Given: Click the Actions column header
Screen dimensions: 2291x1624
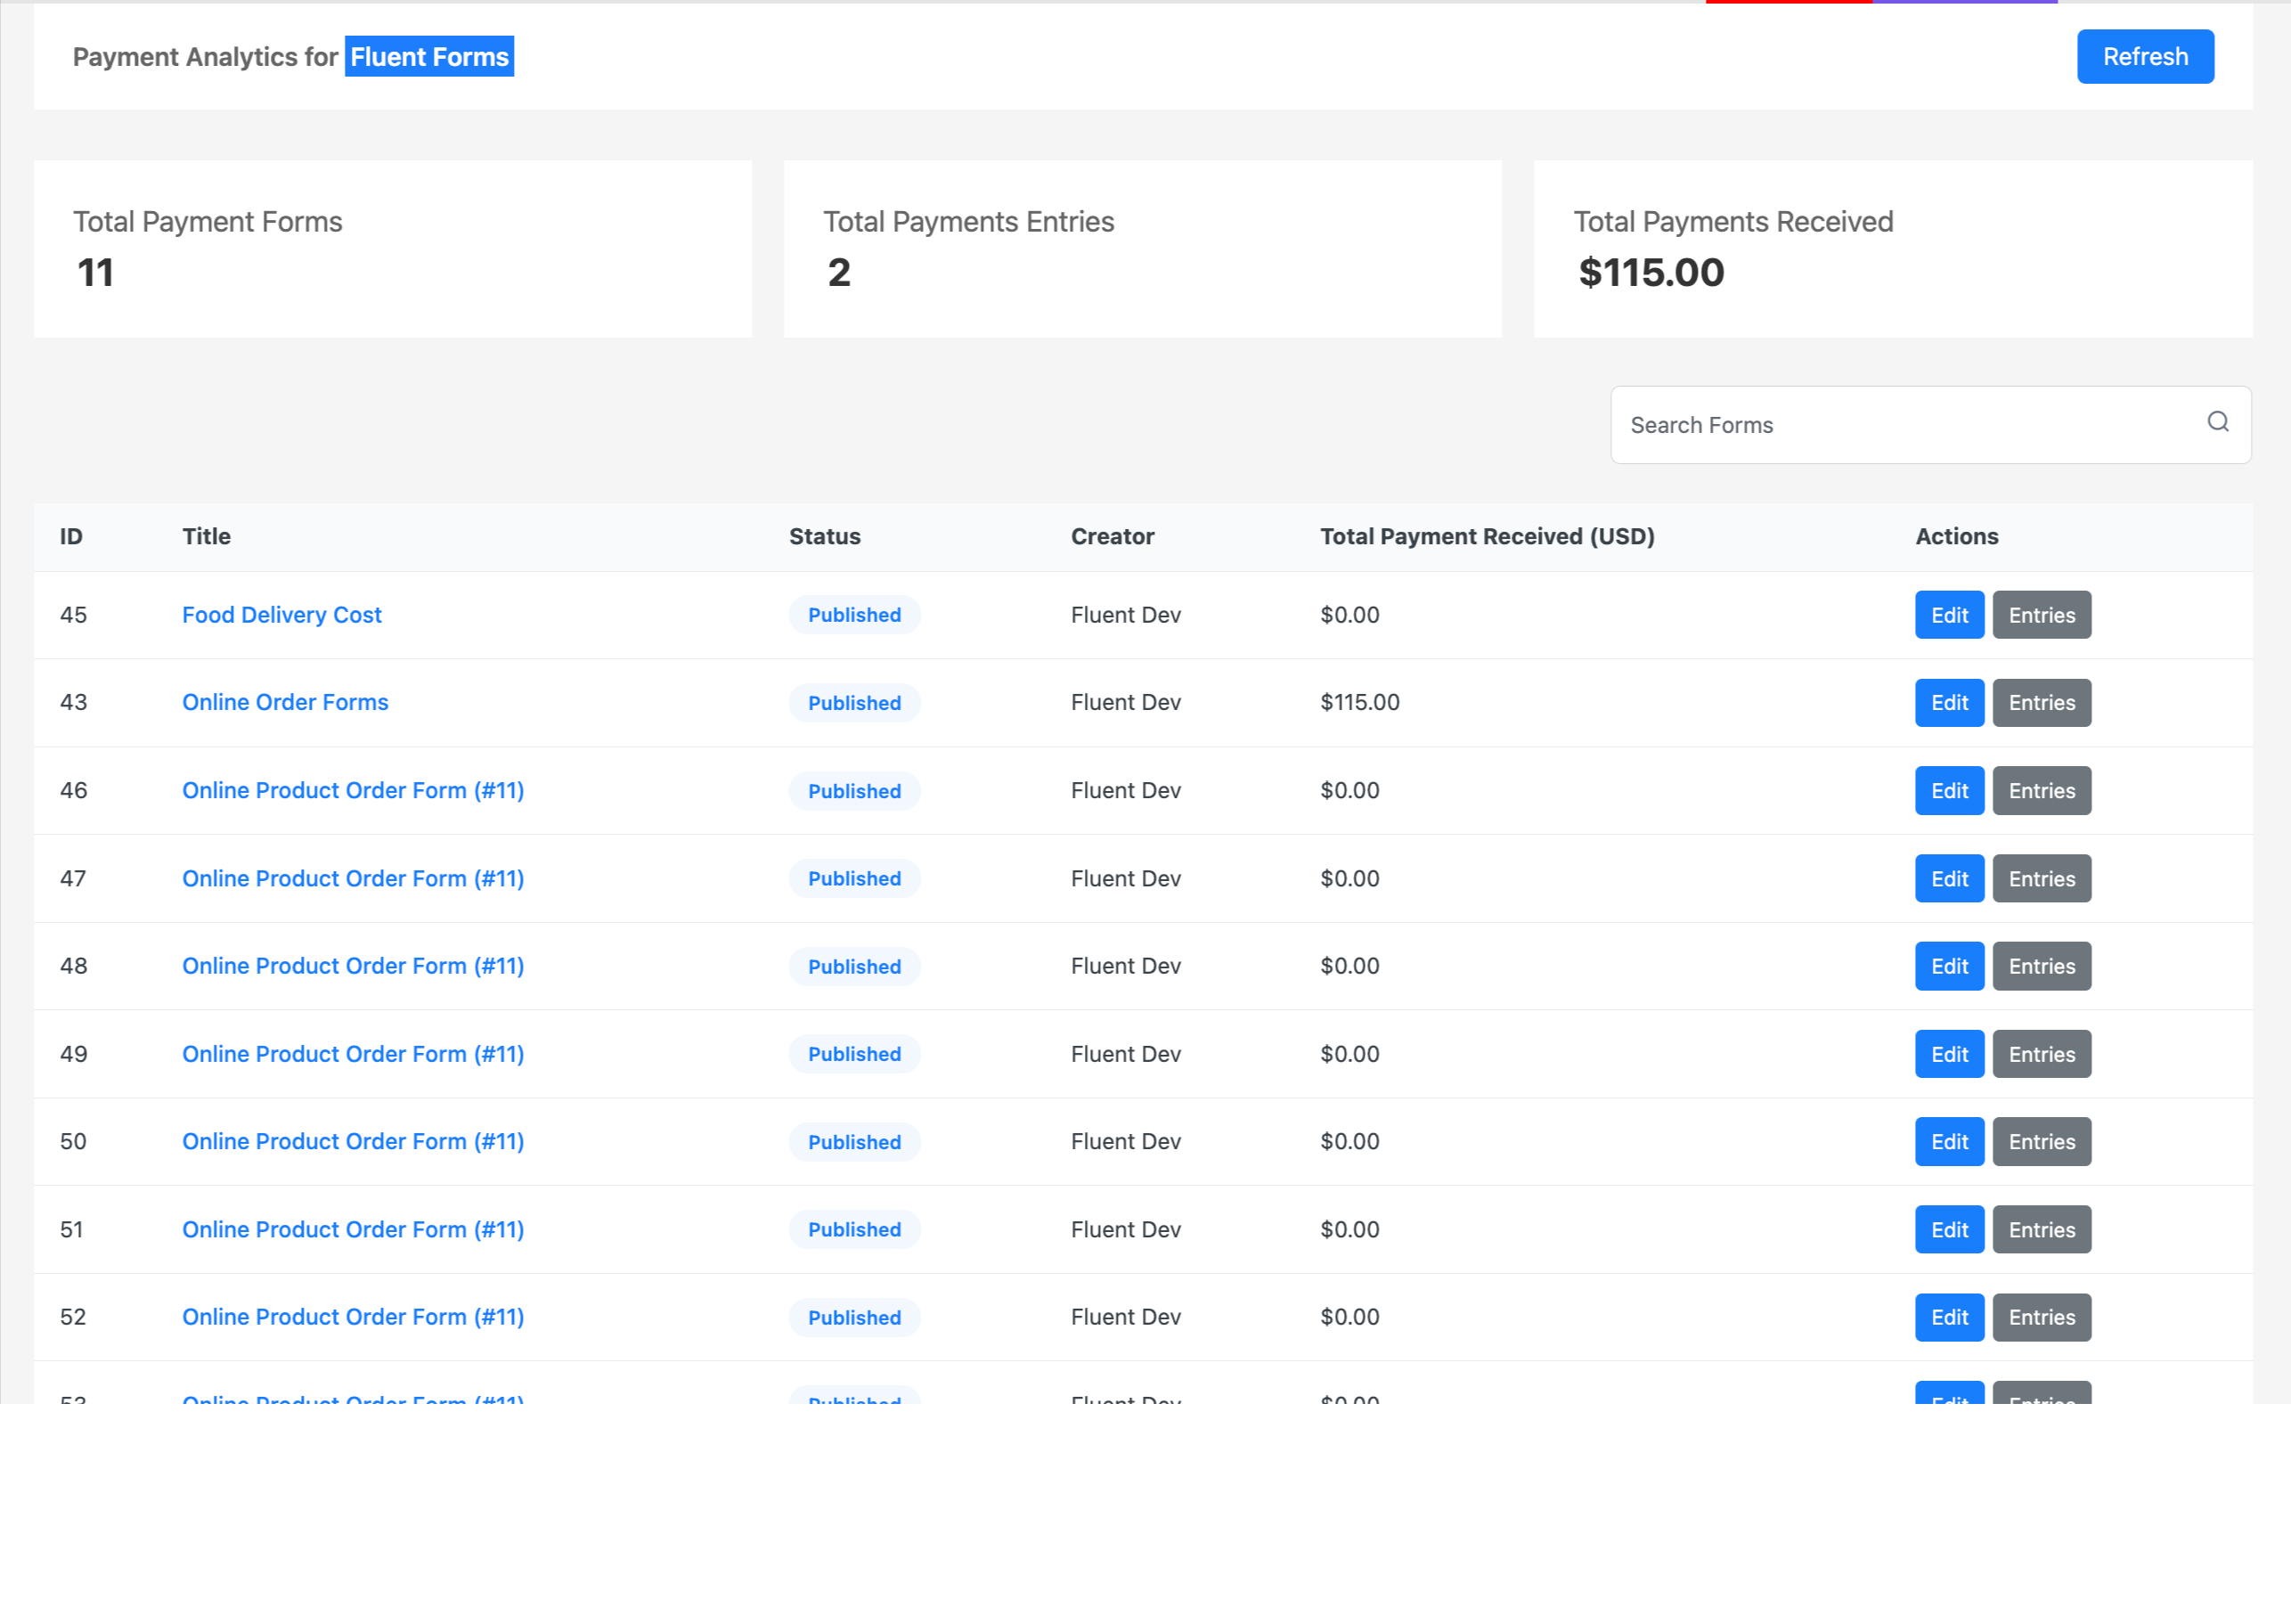Looking at the screenshot, I should coord(1956,536).
